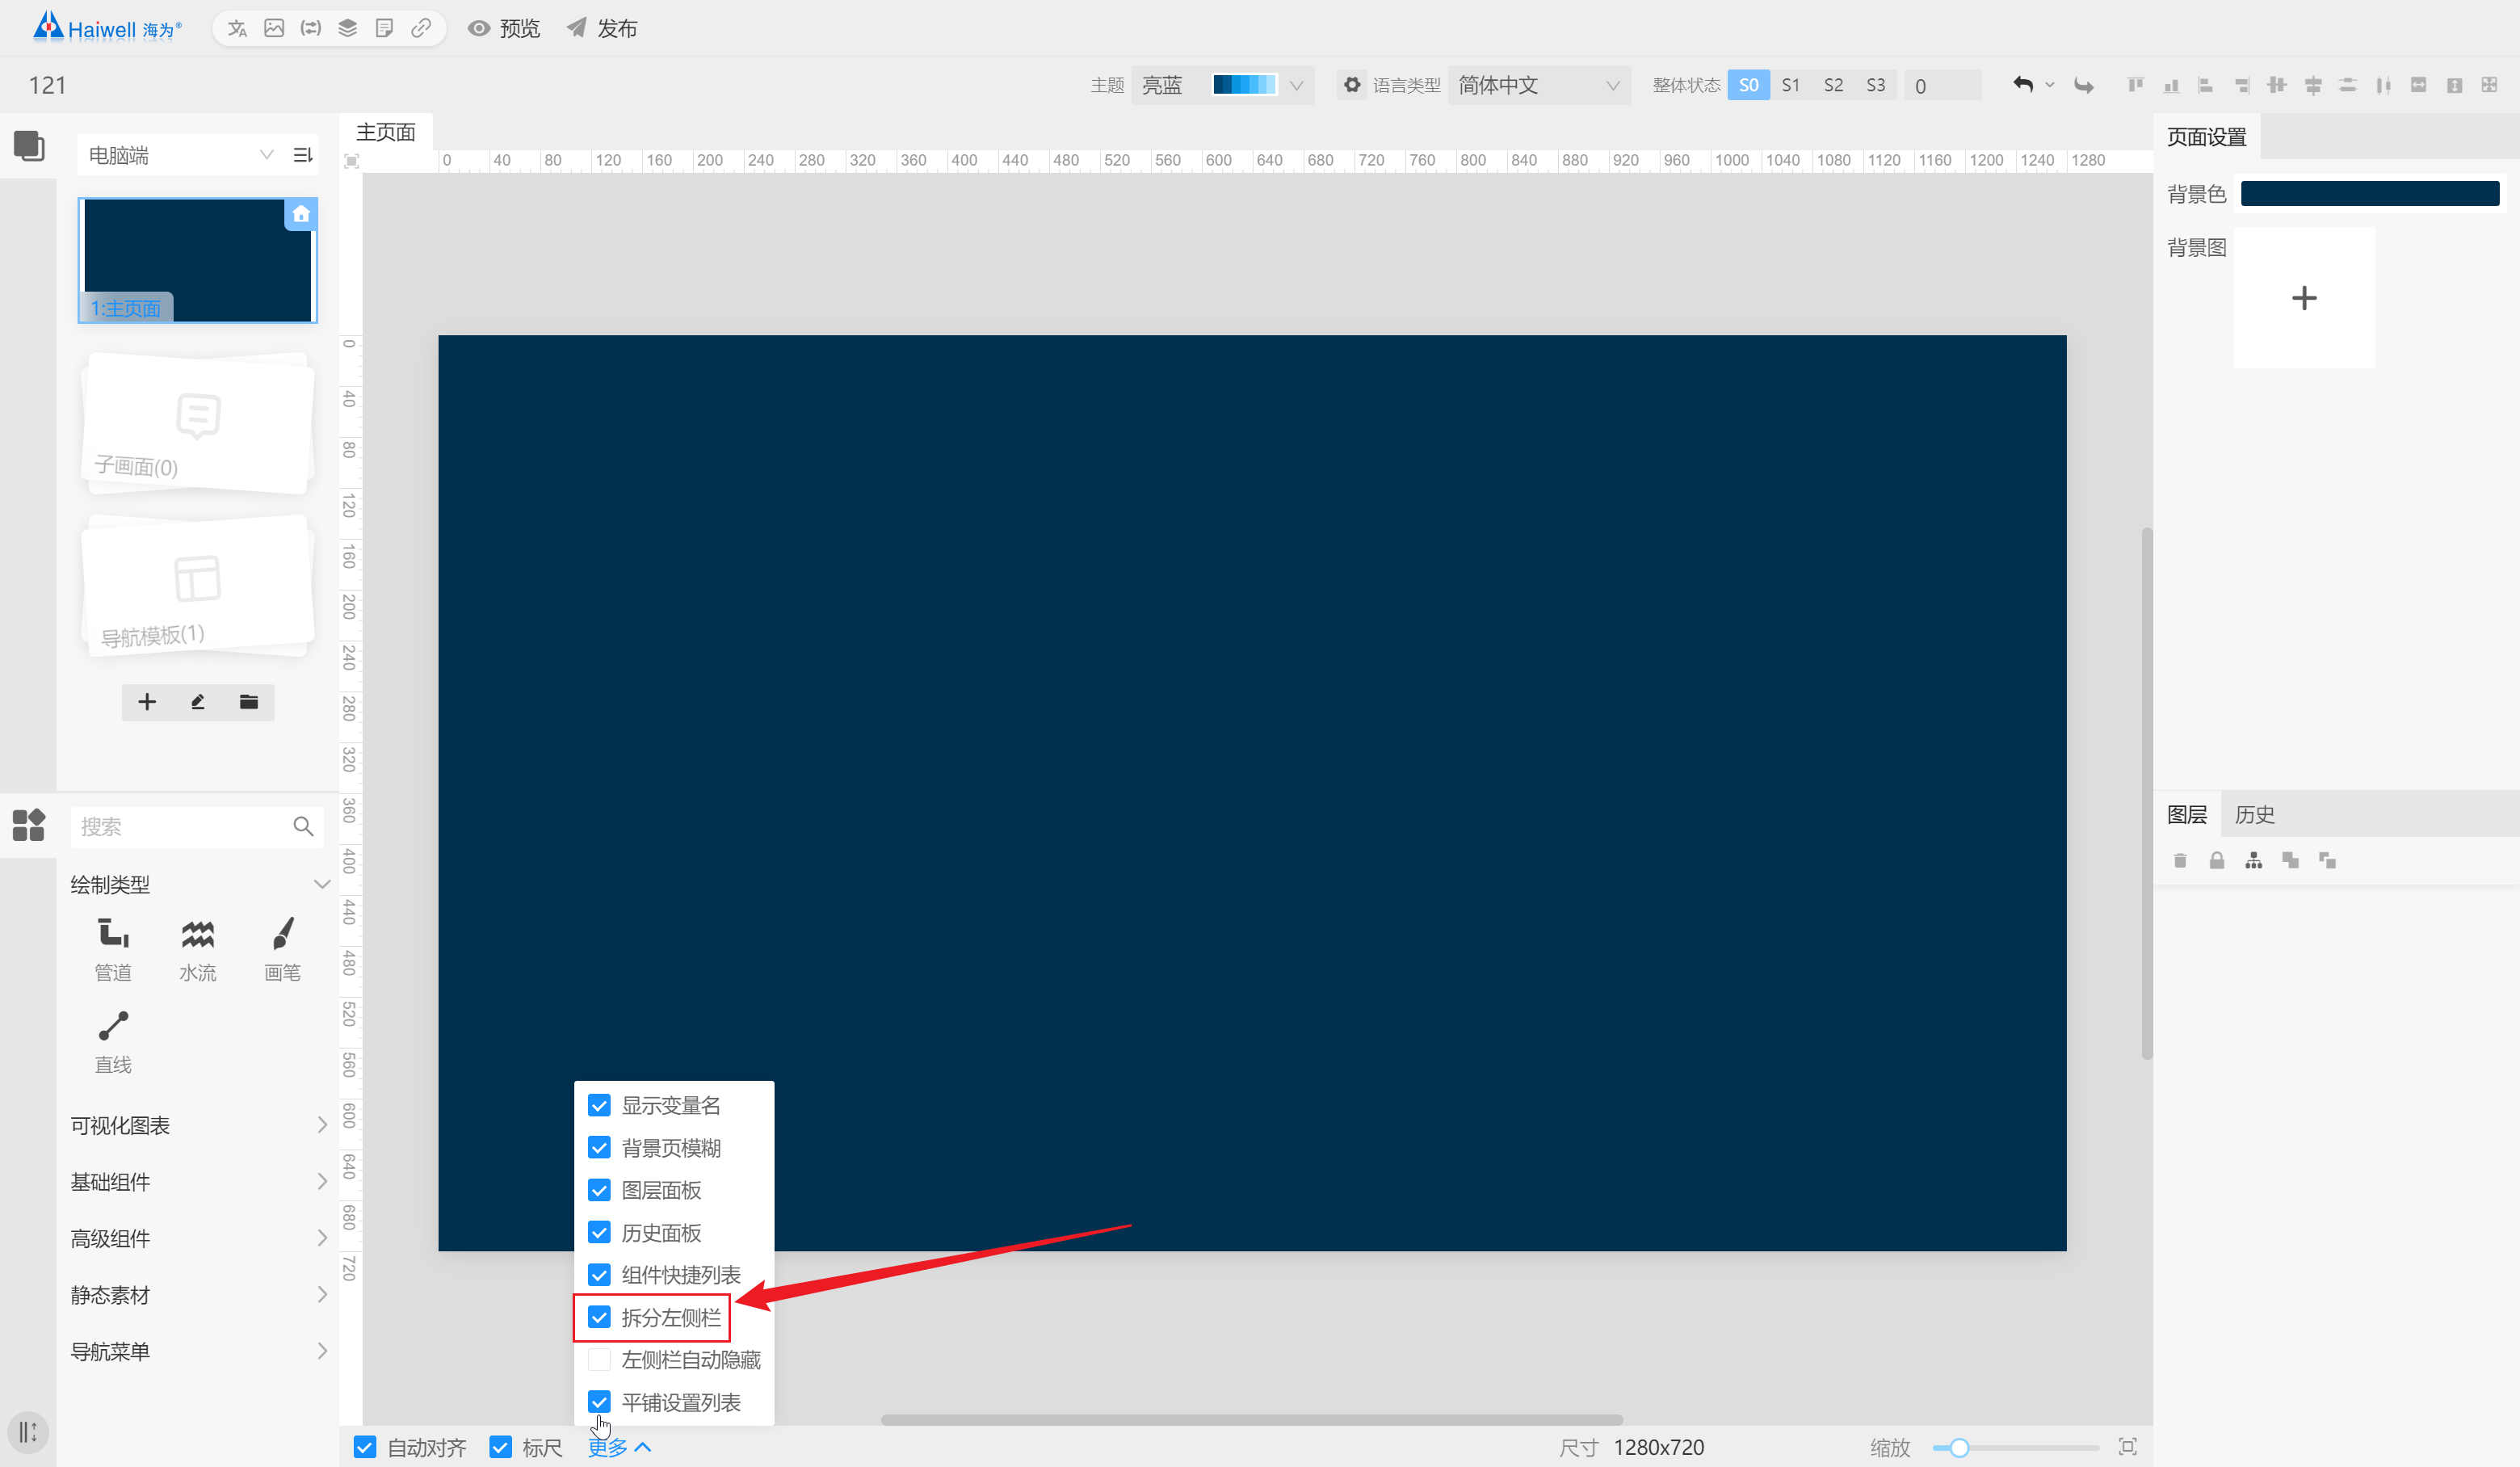Toggle 历史面板 checkbox
2520x1467 pixels.
[x=599, y=1233]
